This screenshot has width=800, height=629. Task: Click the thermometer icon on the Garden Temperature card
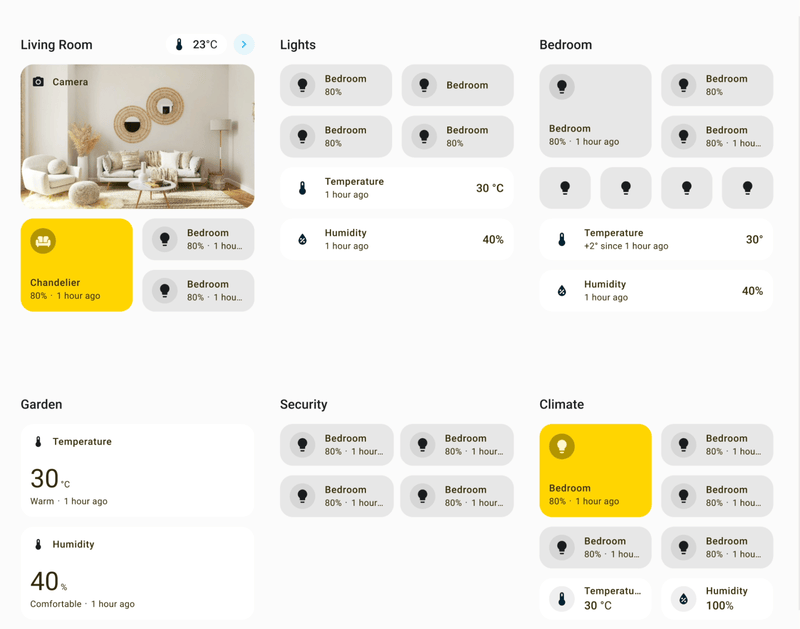(37, 441)
